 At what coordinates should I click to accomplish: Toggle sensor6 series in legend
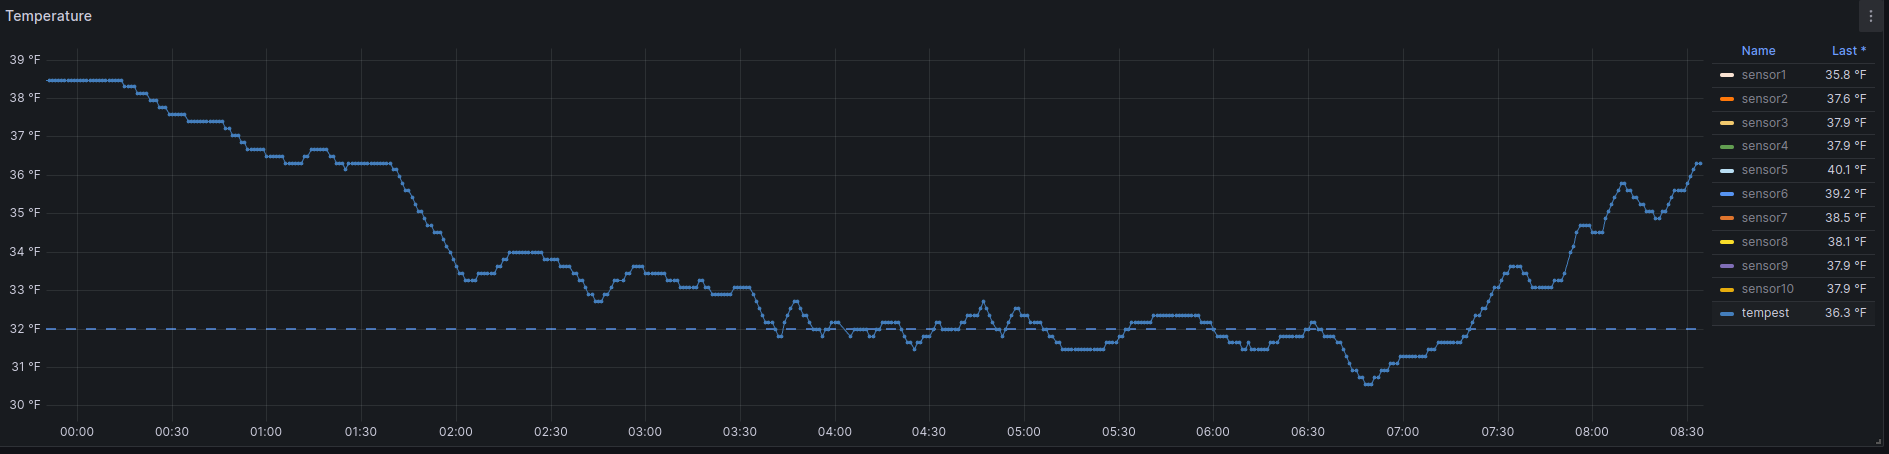[1764, 194]
